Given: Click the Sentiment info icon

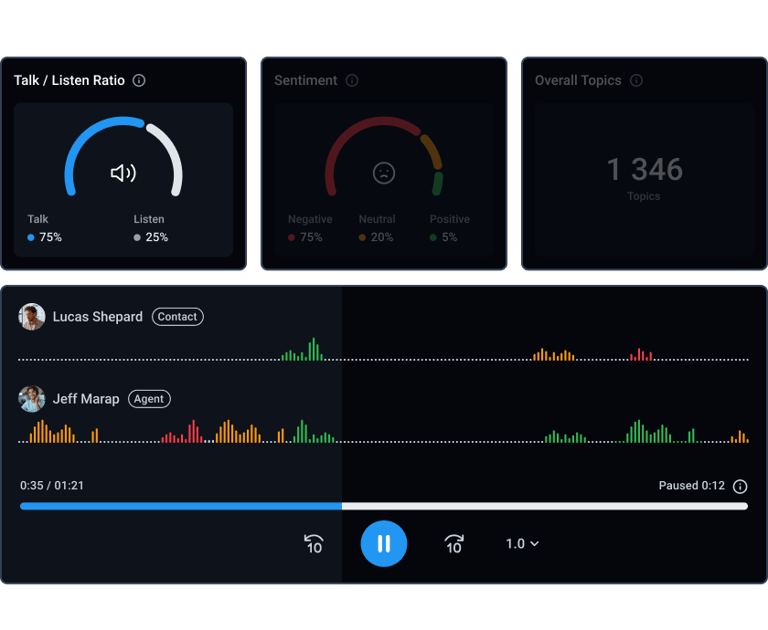Looking at the screenshot, I should coord(352,80).
